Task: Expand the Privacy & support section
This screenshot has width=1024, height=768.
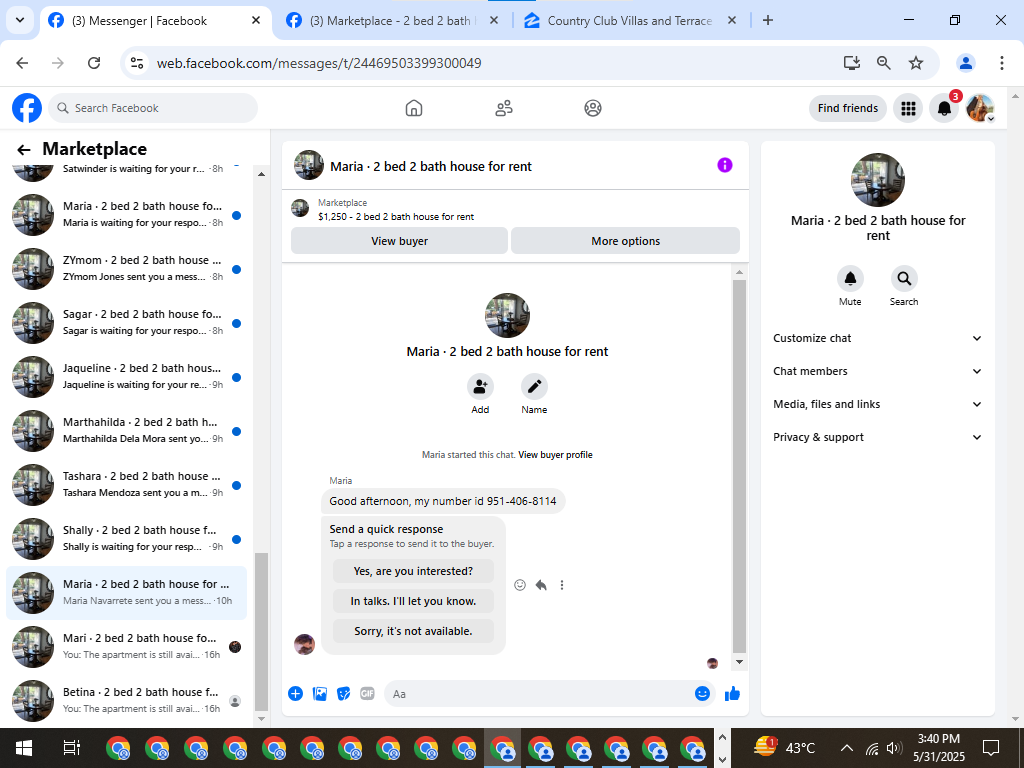Action: pos(878,438)
